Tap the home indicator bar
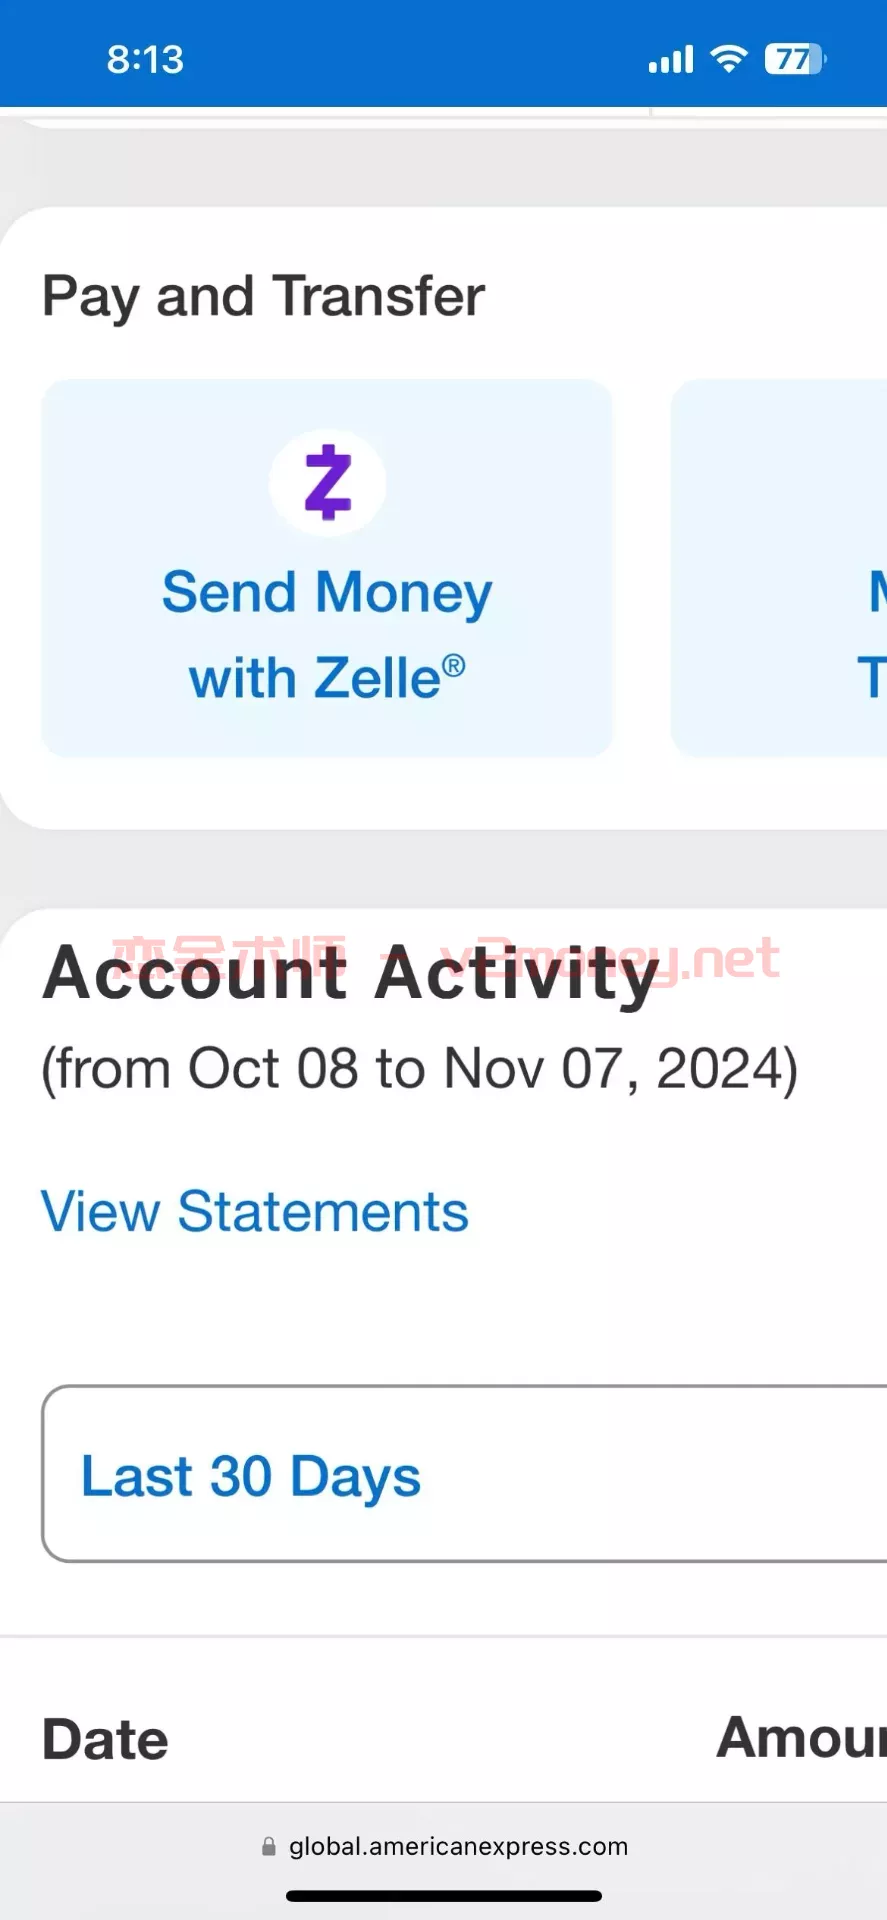887x1920 pixels. point(444,1896)
